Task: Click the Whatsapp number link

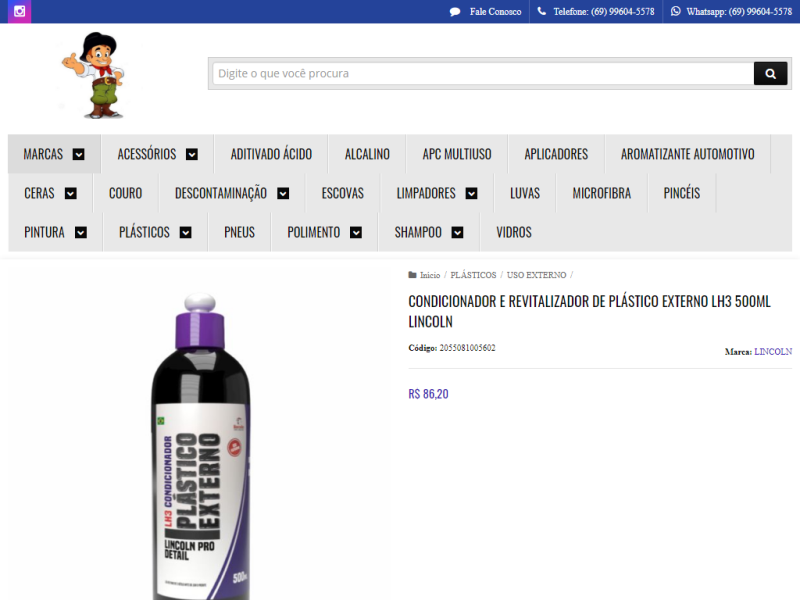Action: (739, 12)
